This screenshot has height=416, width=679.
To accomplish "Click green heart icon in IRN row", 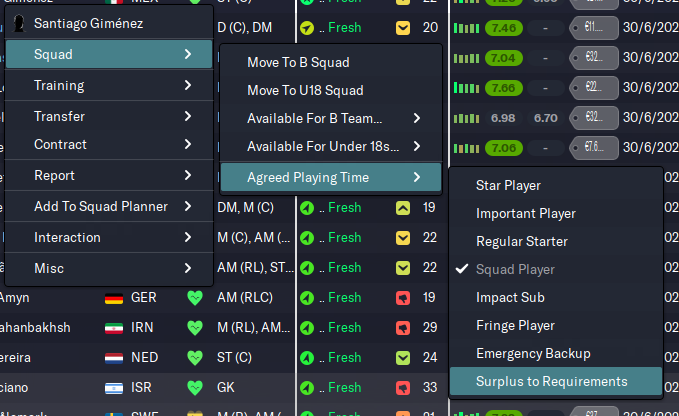I will [x=195, y=327].
